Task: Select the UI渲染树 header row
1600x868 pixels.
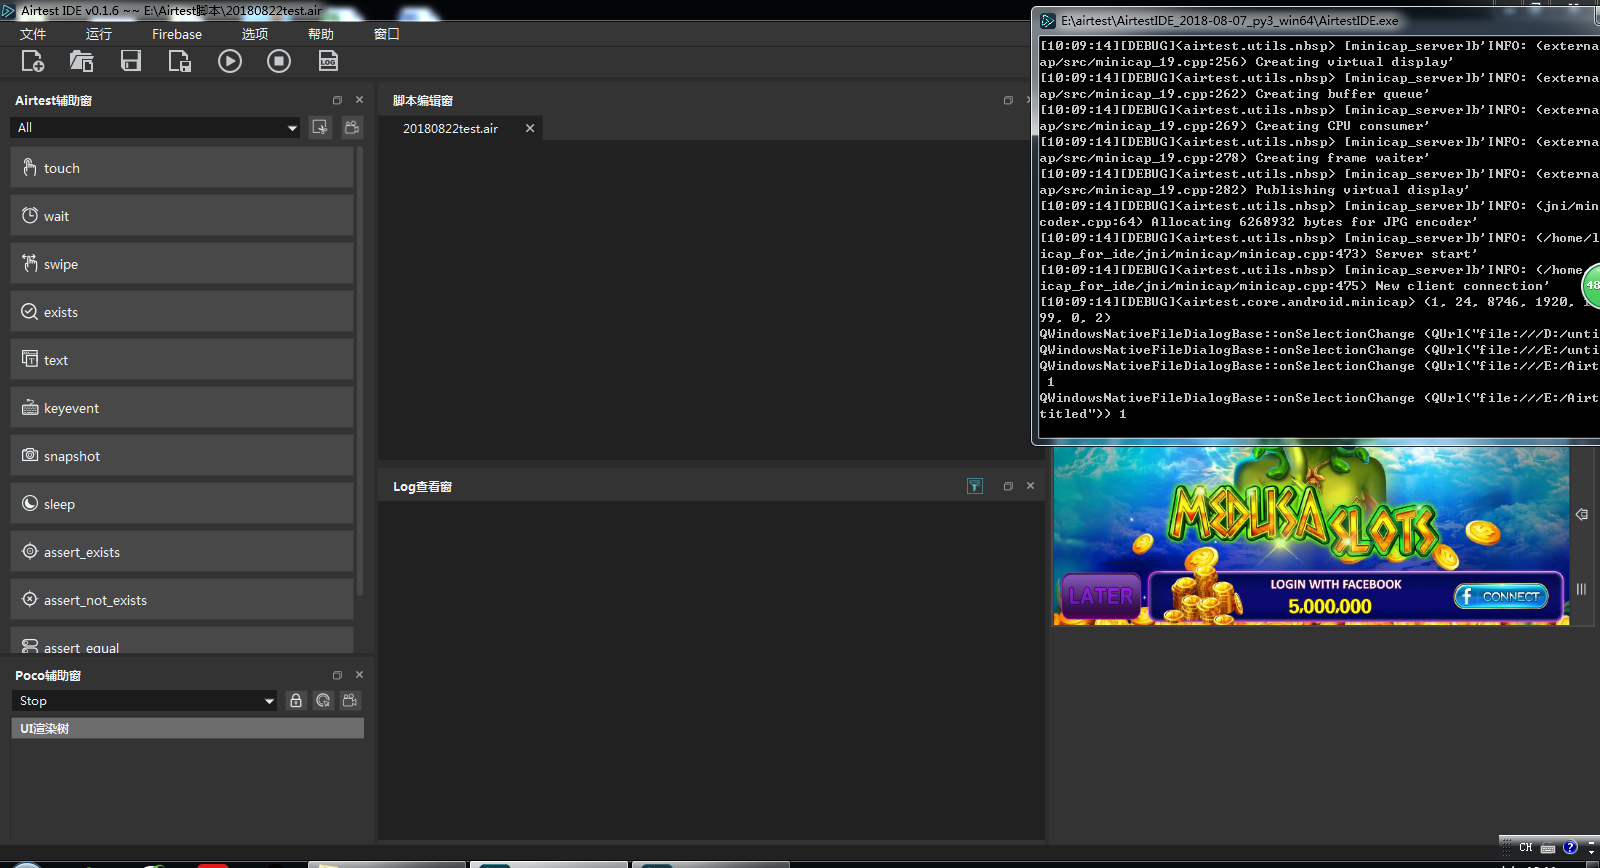Action: (x=187, y=728)
